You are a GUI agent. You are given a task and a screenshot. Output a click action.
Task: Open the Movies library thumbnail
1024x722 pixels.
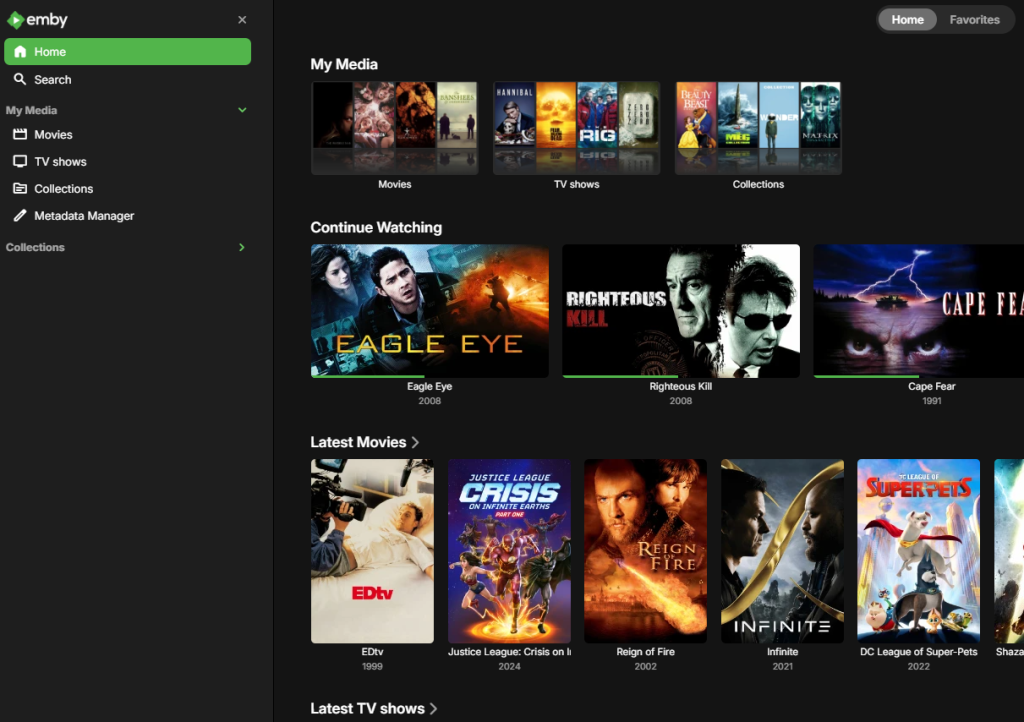394,128
